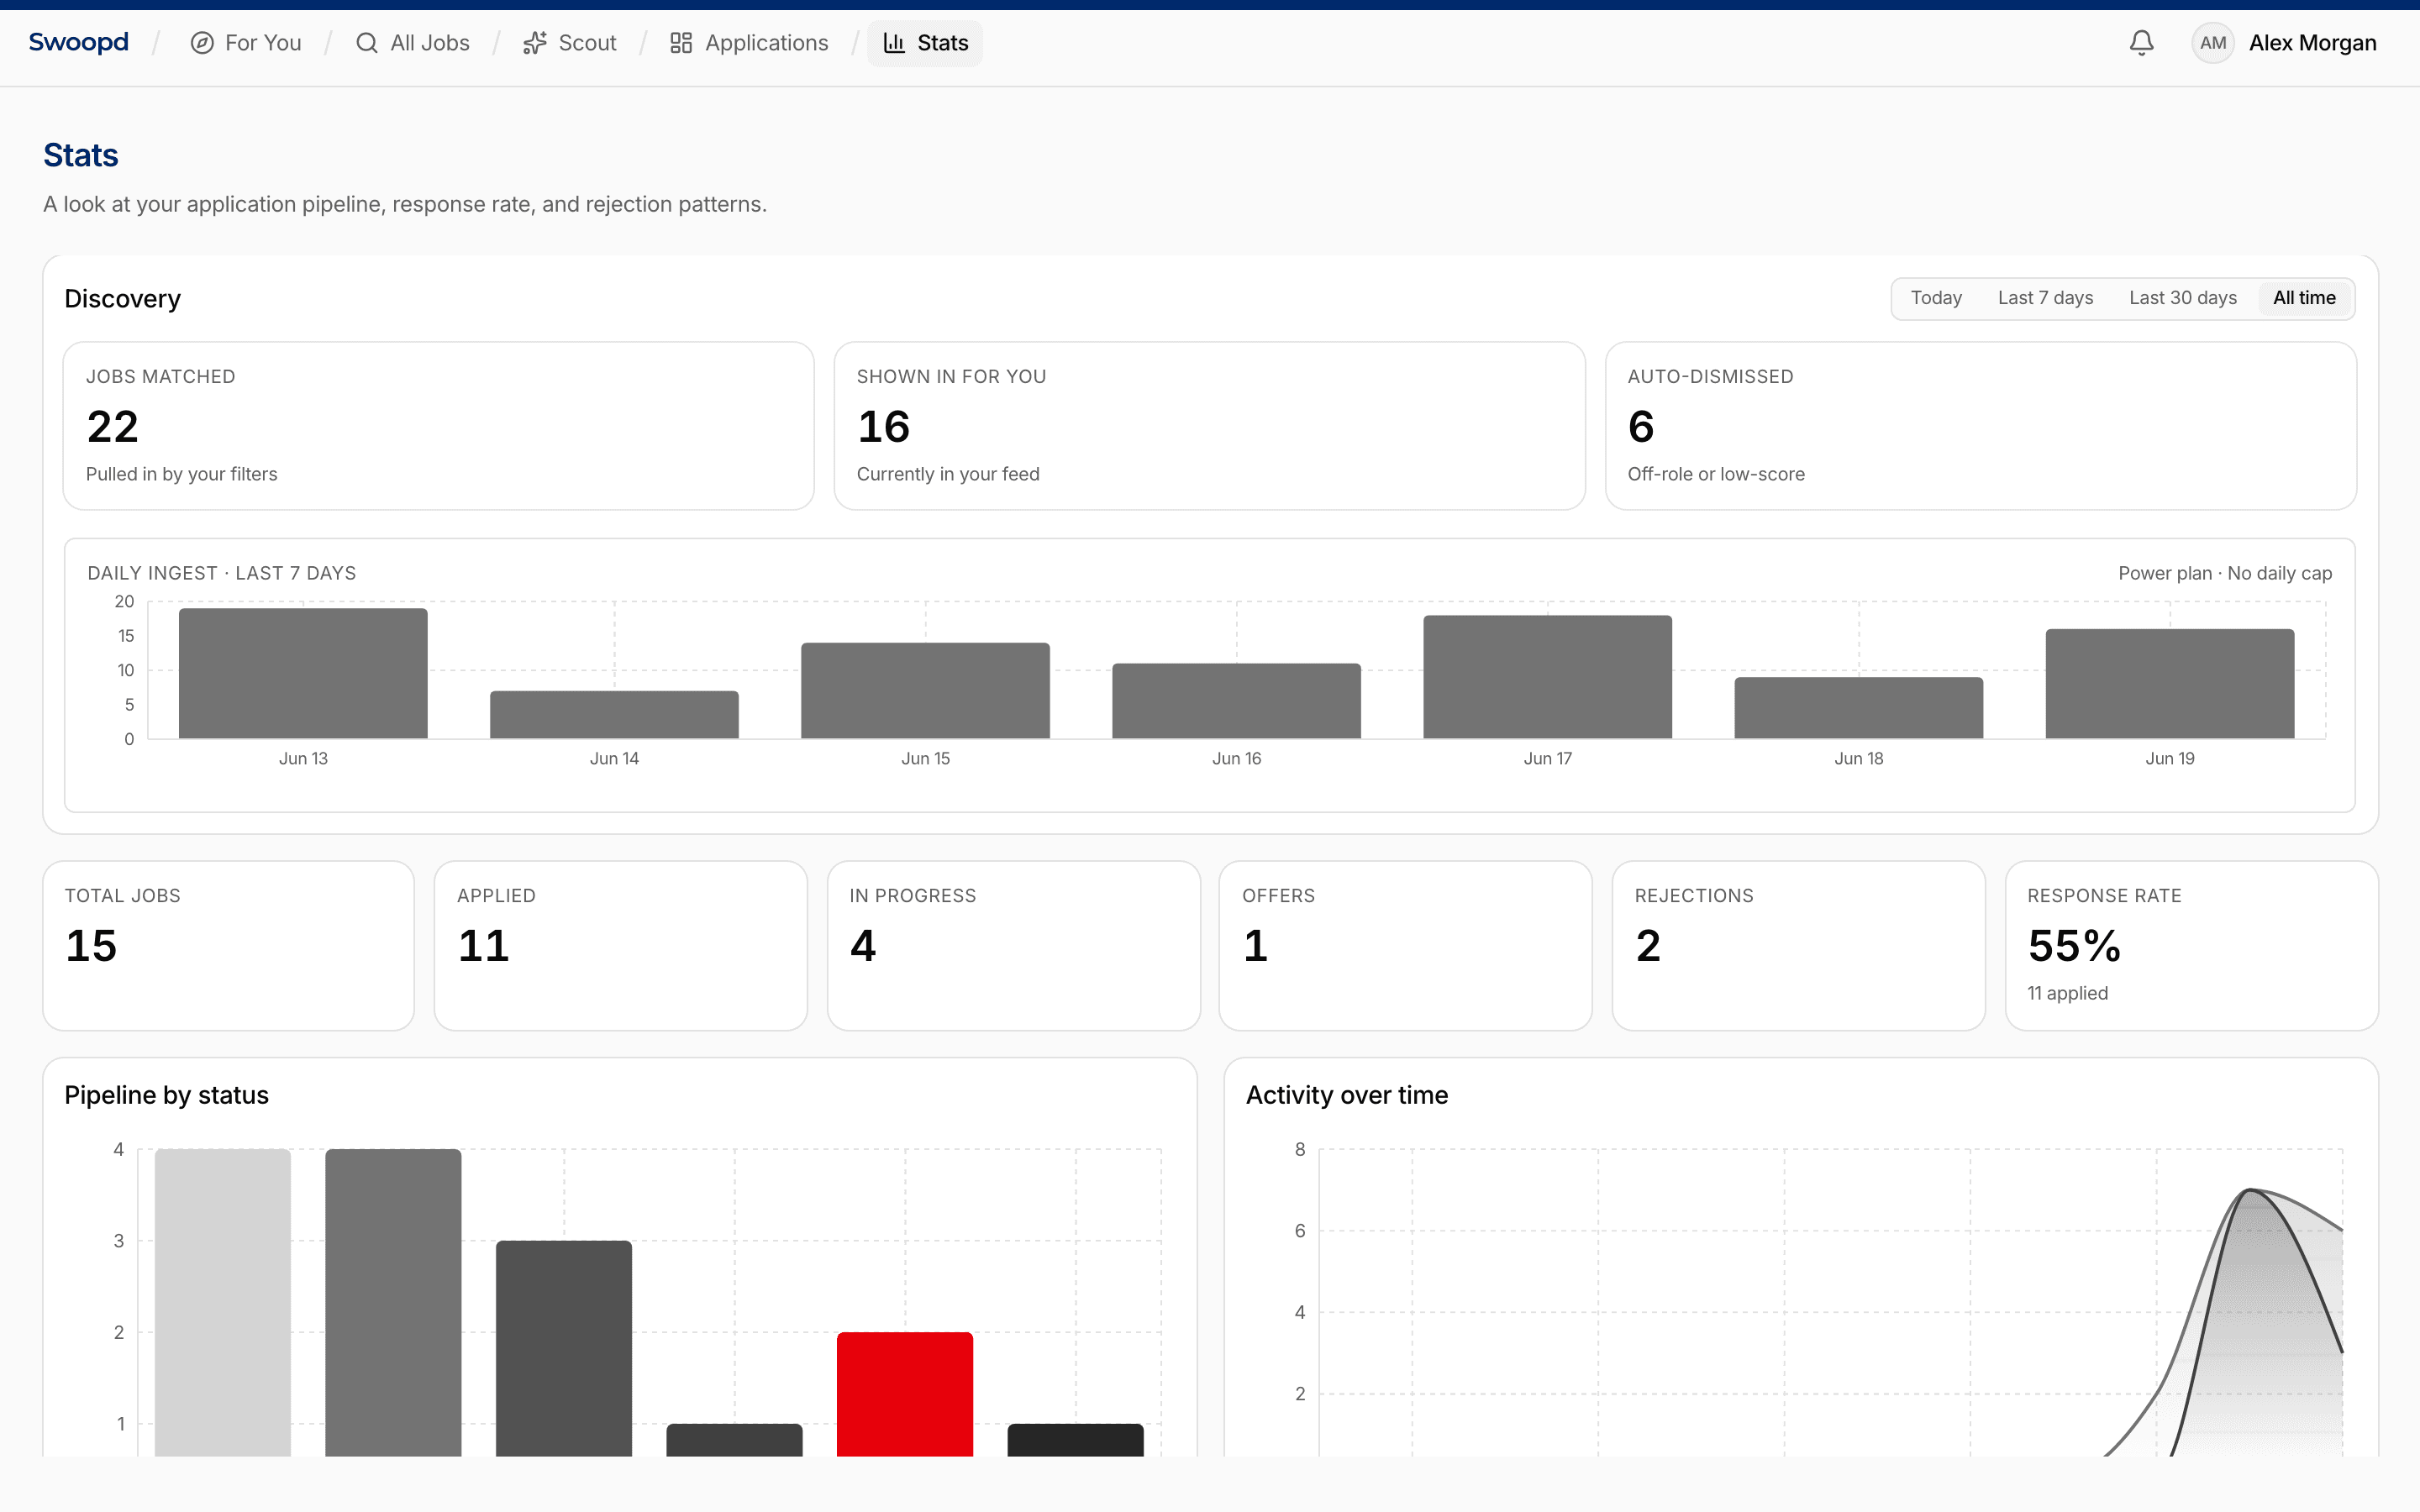Click the Discovery section heading
2420x1512 pixels.
[x=122, y=299]
